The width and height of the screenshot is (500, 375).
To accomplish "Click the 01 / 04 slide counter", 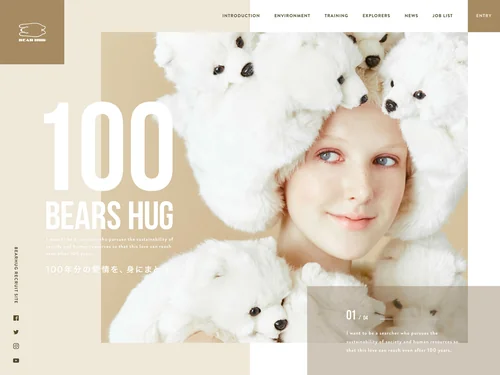I will (x=357, y=315).
